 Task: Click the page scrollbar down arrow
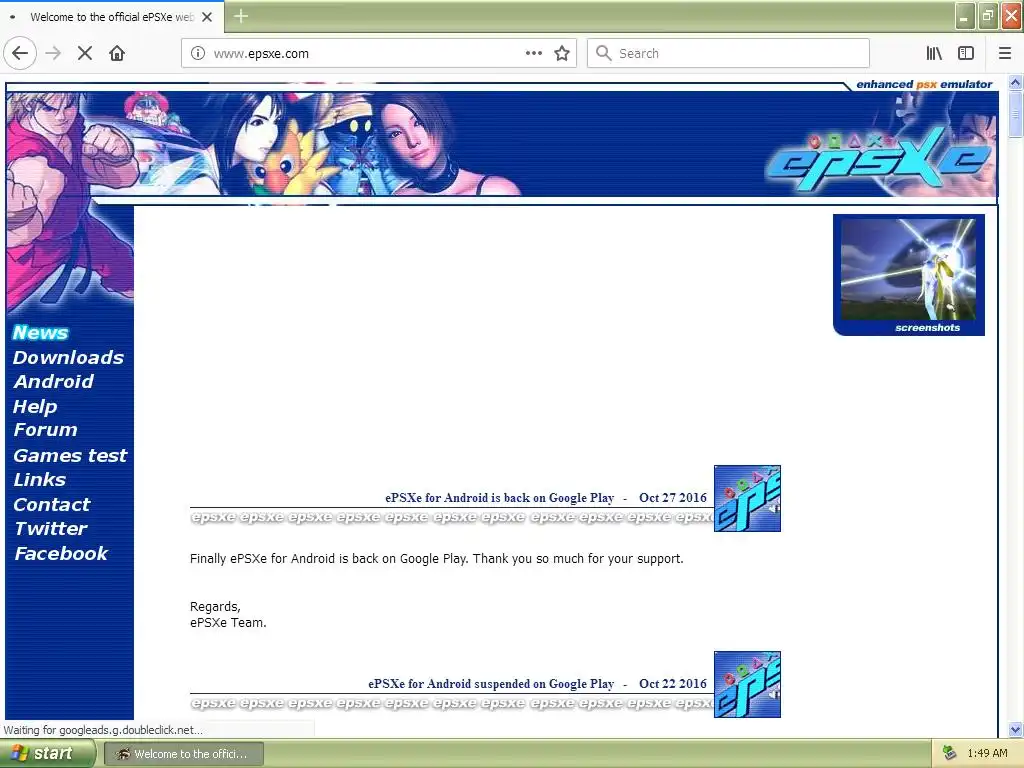[1015, 729]
